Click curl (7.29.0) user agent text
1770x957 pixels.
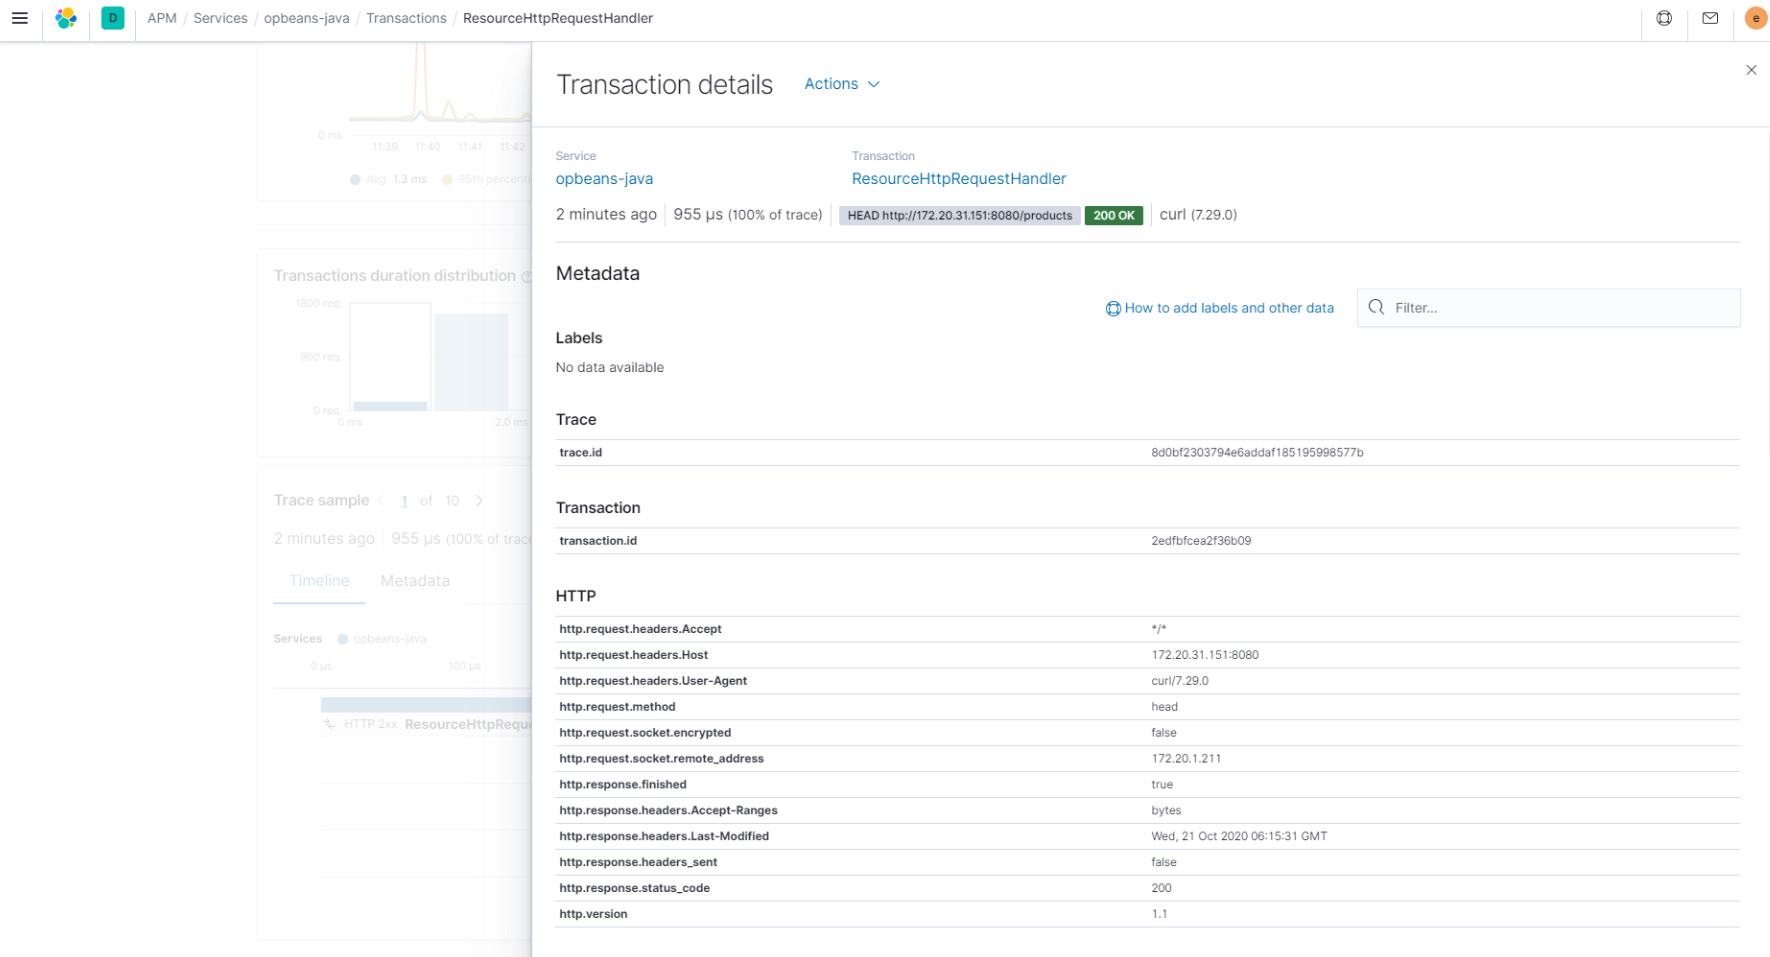[1198, 215]
